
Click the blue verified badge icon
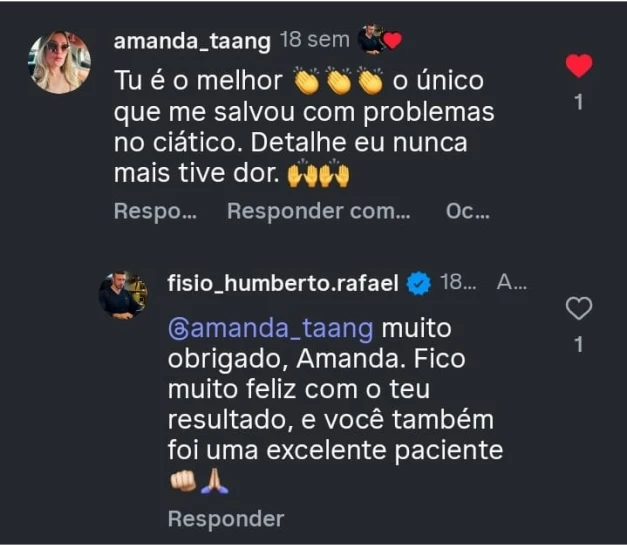(420, 284)
